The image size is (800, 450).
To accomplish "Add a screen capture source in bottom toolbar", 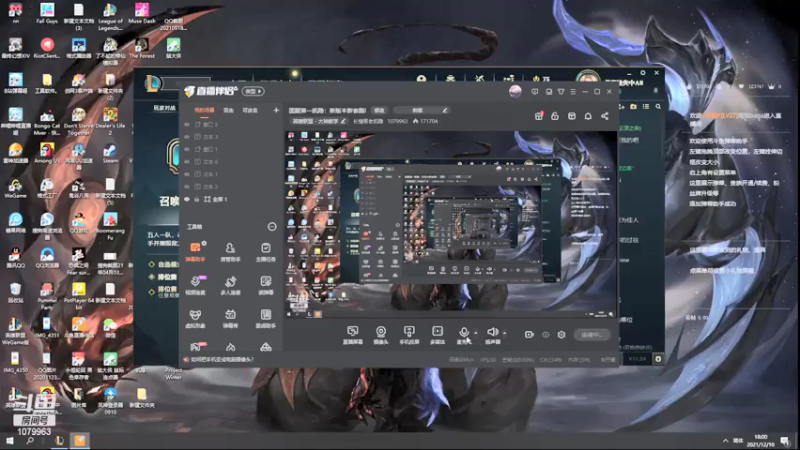I will (x=353, y=335).
